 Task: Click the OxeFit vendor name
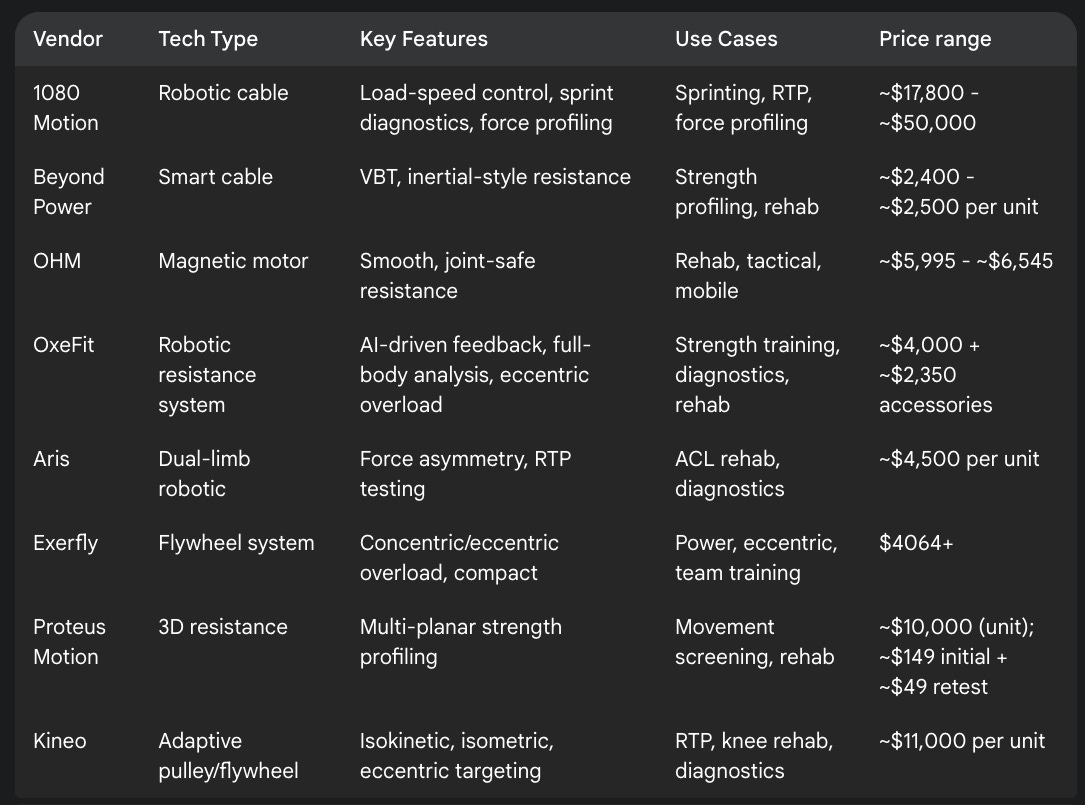[x=63, y=345]
